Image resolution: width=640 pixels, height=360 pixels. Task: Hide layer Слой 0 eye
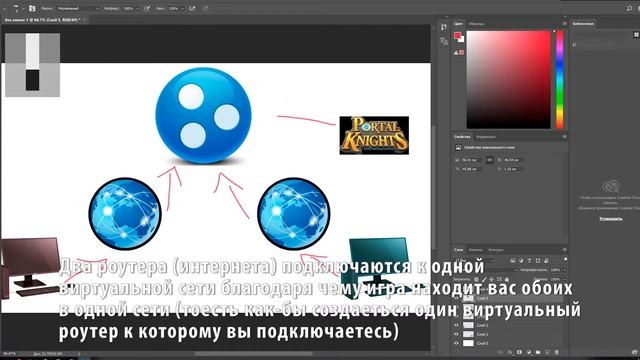(x=456, y=343)
